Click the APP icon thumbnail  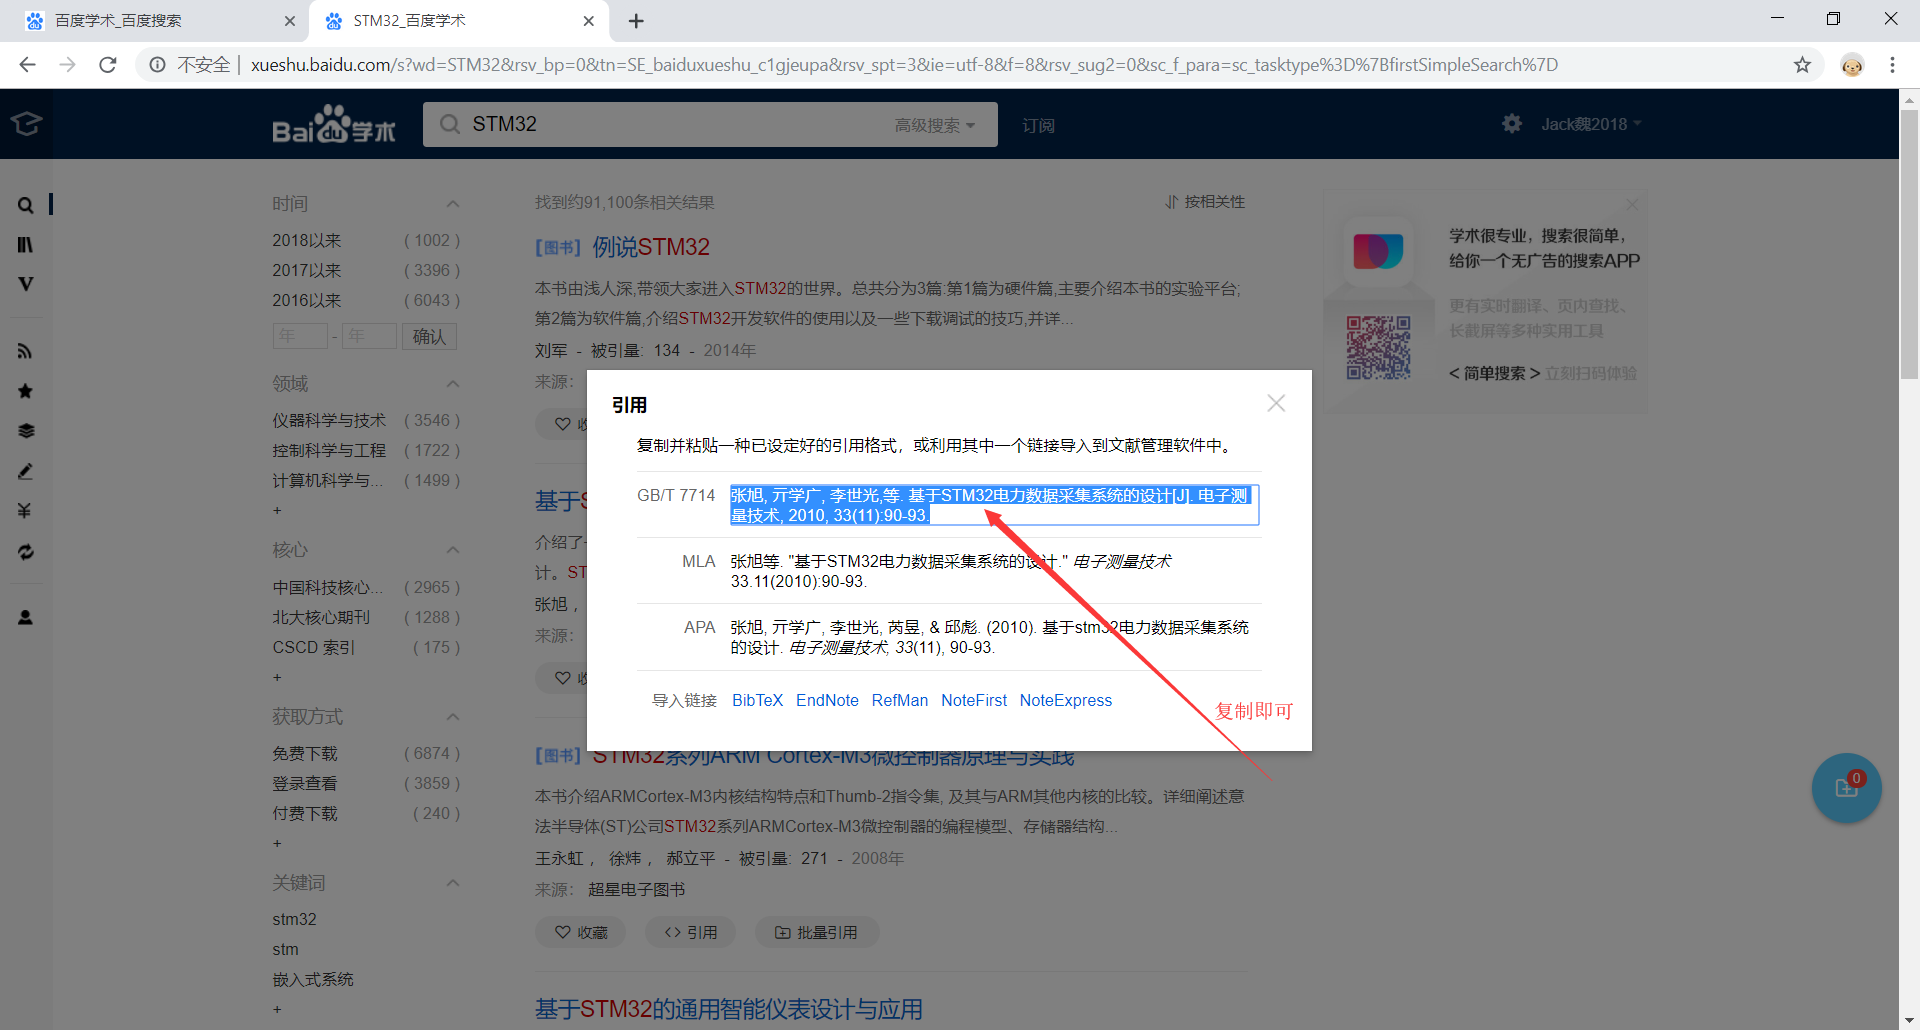tap(1378, 251)
